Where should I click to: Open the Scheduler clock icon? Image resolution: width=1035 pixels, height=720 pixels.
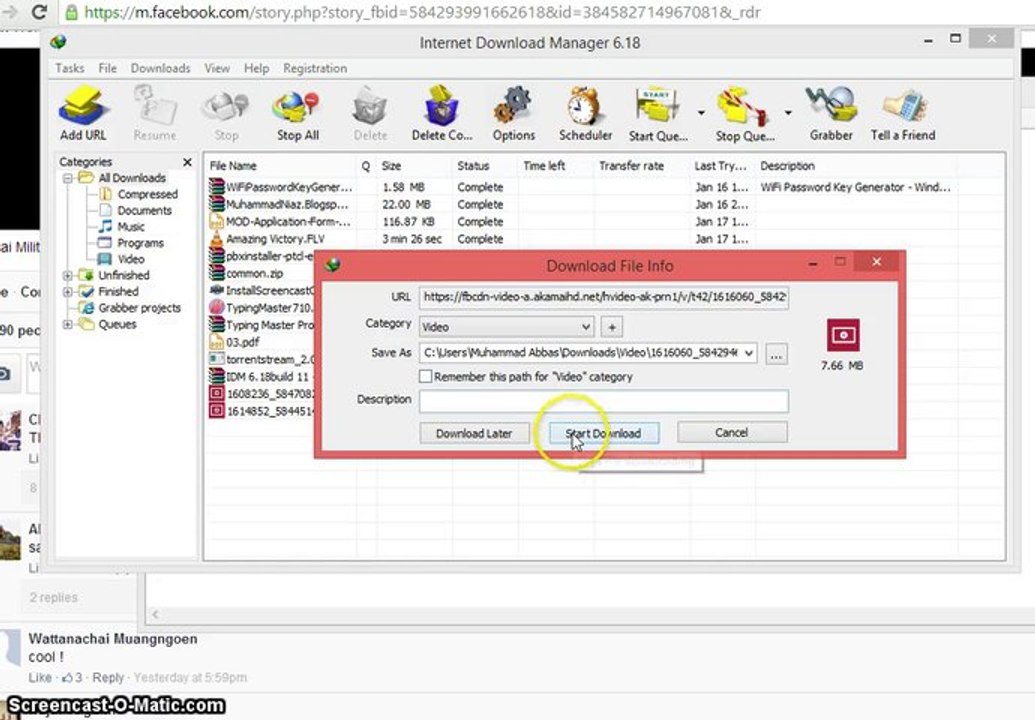(x=585, y=112)
